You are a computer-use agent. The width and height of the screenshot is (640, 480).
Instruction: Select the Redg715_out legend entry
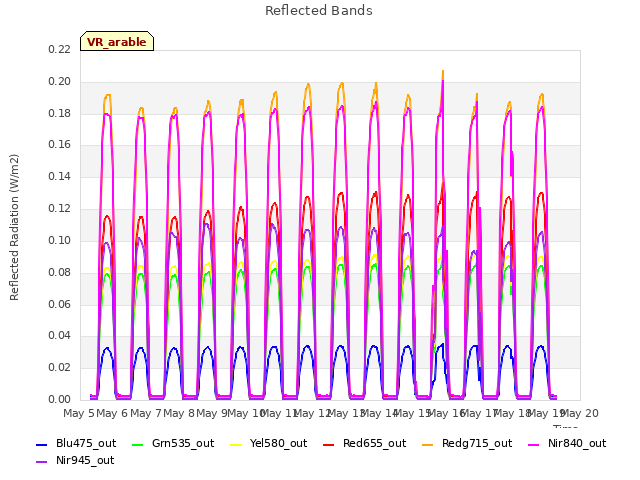coord(467,443)
